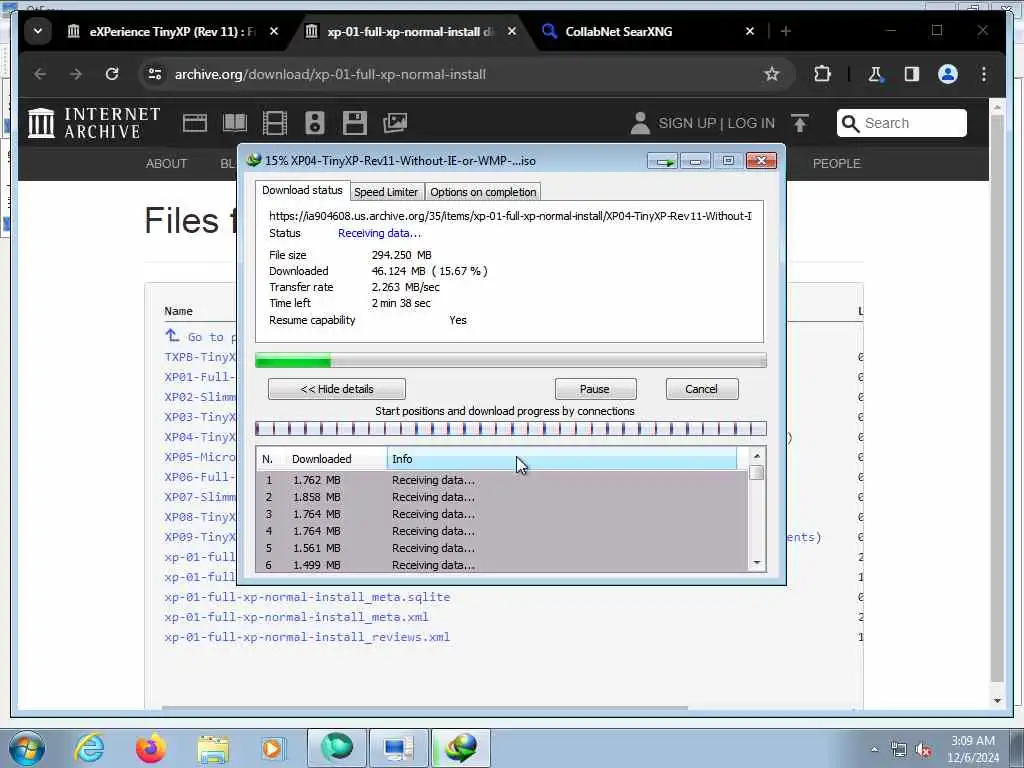Select the Download status tab
Screen dimensions: 1024x768
(x=302, y=190)
